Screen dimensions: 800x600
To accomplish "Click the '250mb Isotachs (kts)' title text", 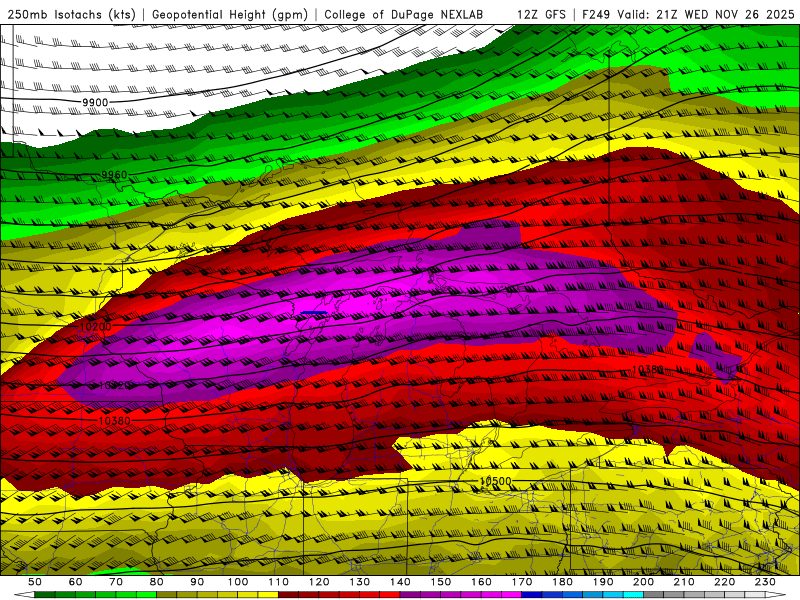I will pyautogui.click(x=71, y=14).
